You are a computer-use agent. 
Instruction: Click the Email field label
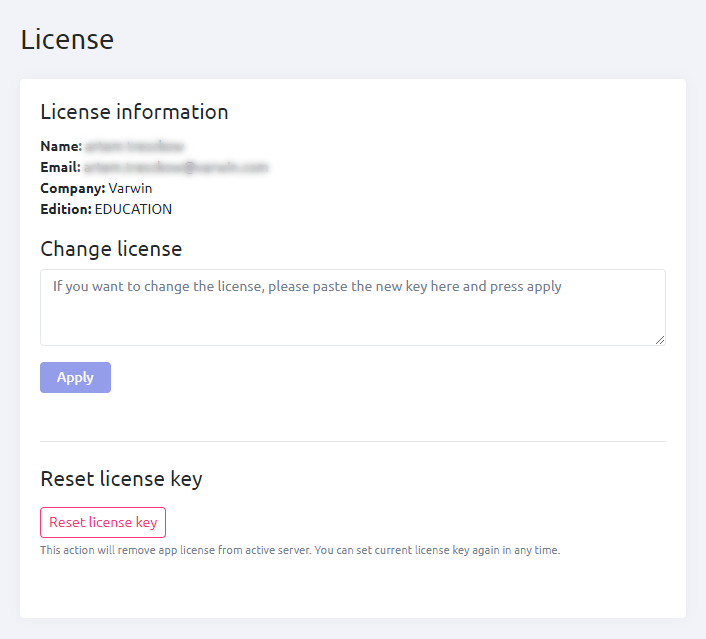[x=60, y=167]
